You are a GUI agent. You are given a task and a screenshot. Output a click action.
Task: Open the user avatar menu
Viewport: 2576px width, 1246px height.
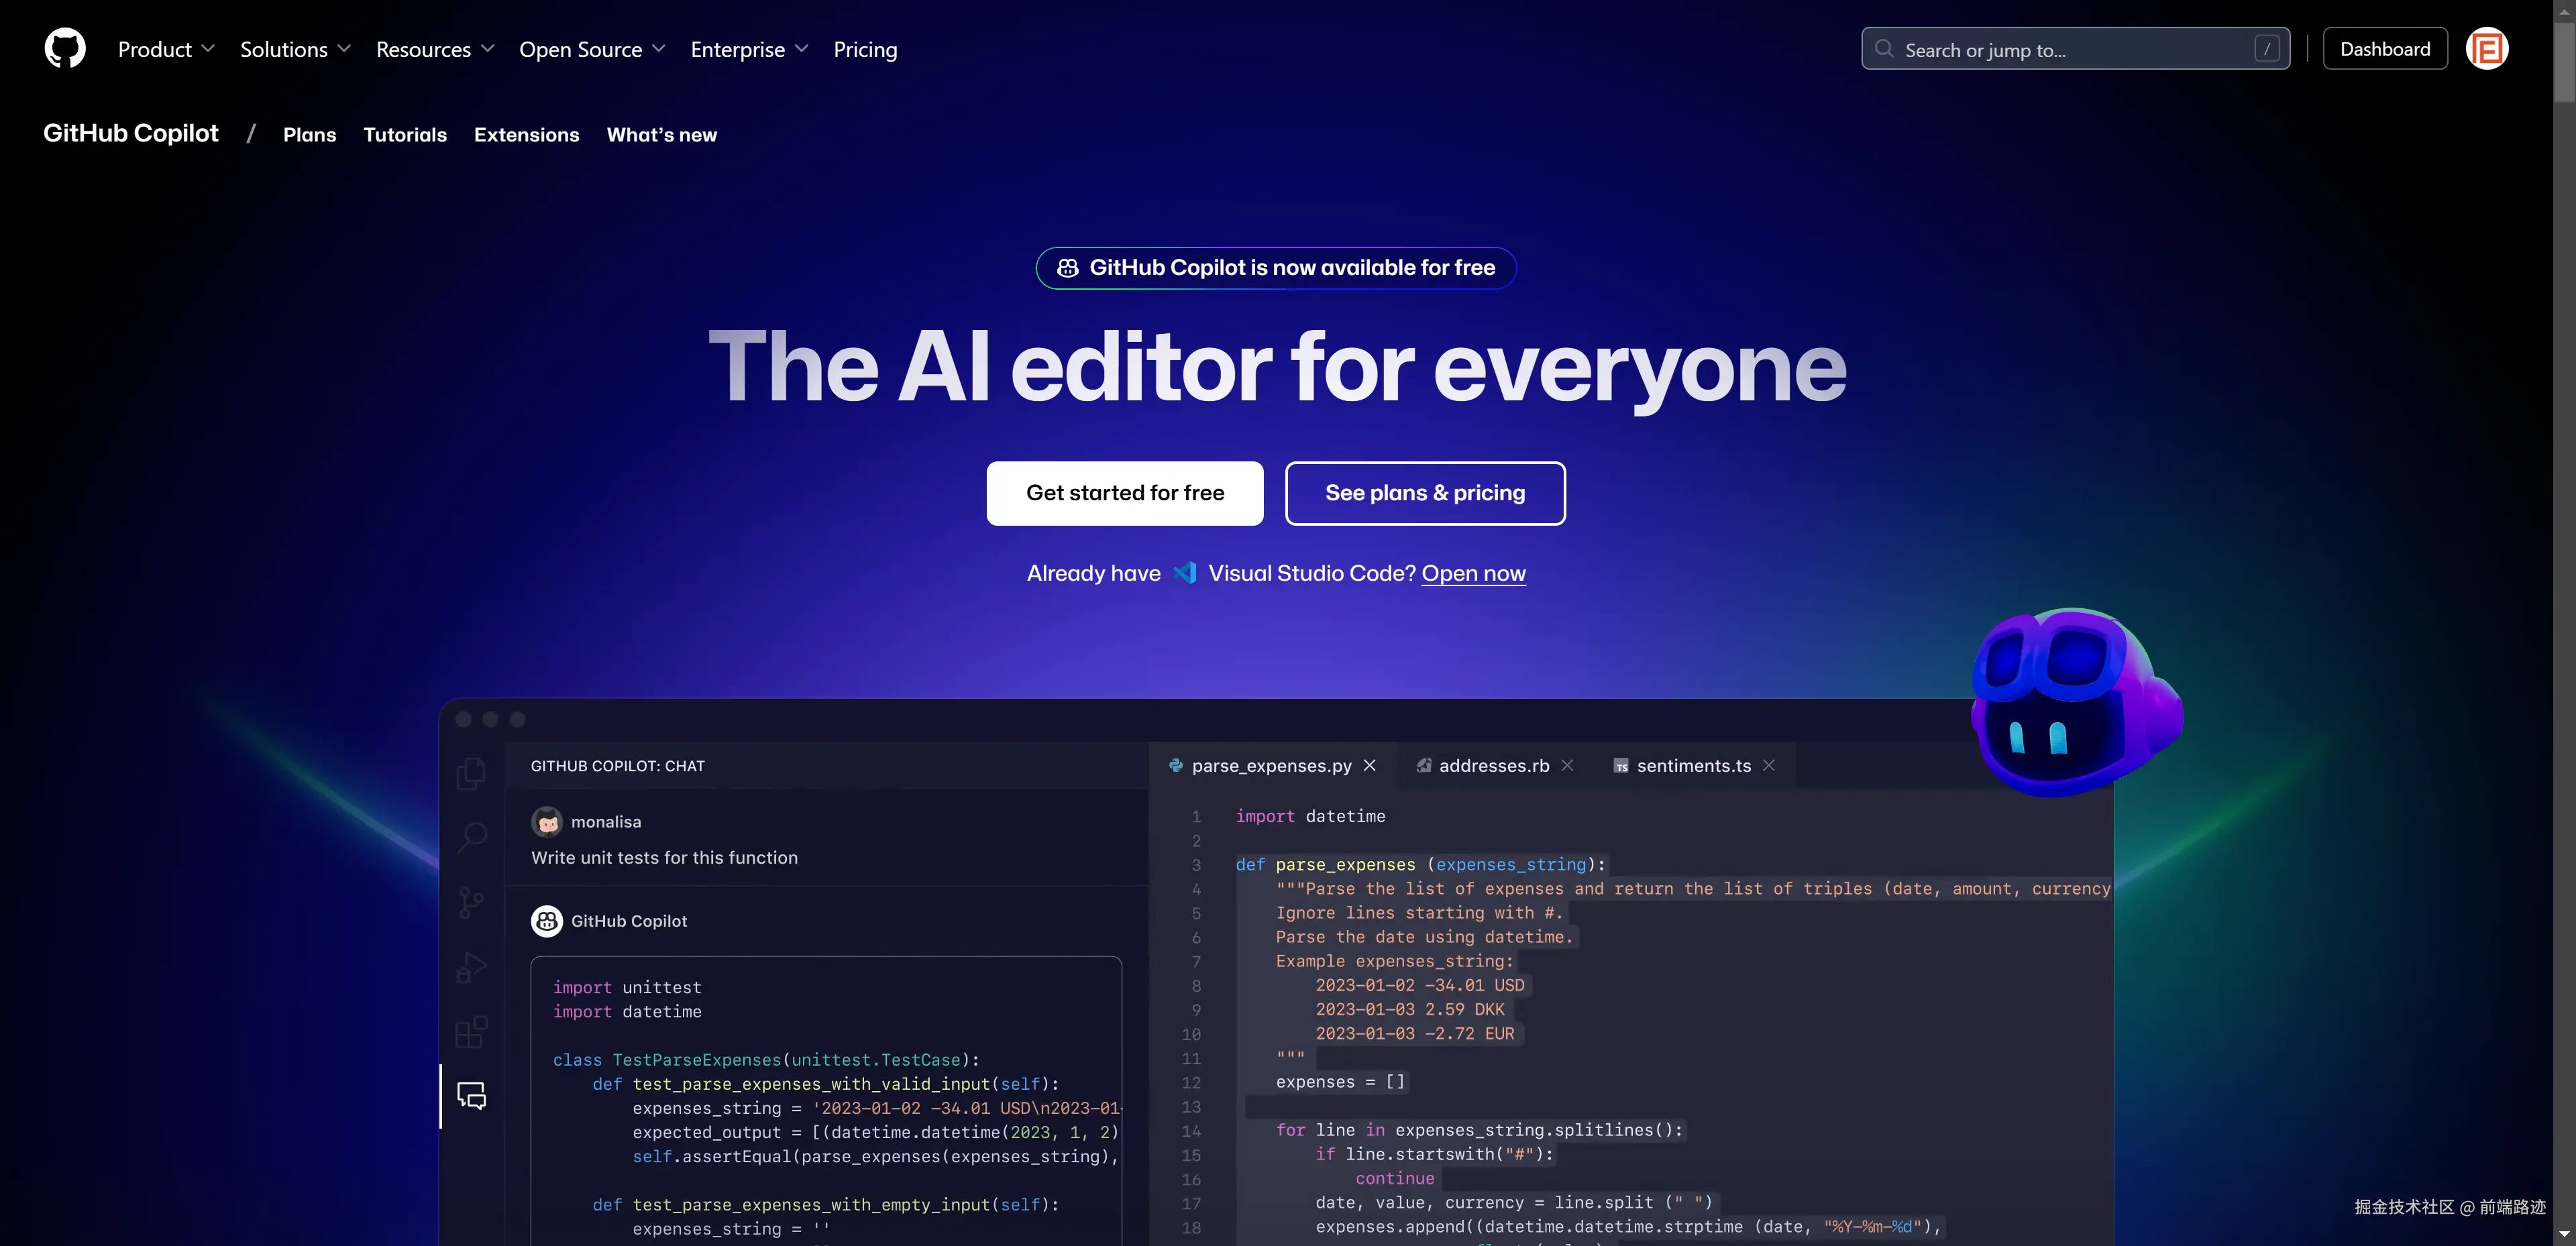[x=2486, y=49]
